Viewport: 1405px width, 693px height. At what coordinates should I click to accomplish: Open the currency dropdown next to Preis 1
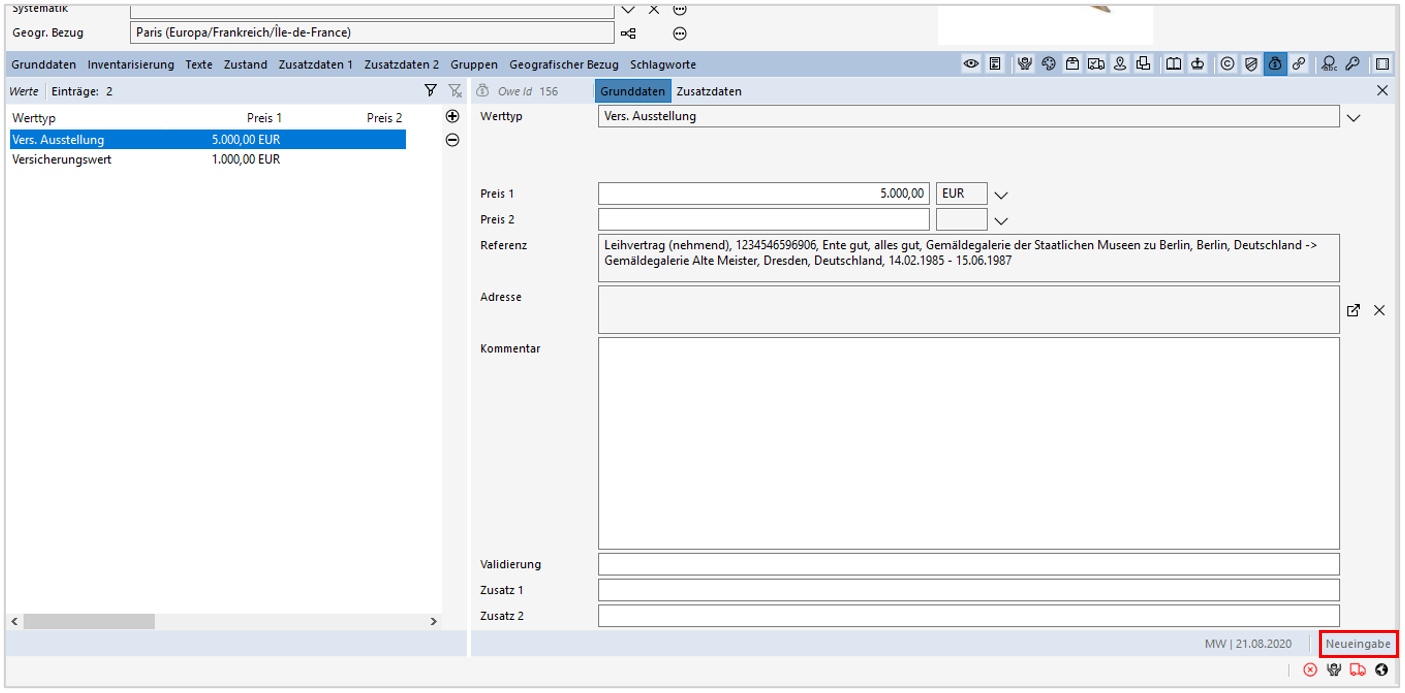(x=1000, y=193)
